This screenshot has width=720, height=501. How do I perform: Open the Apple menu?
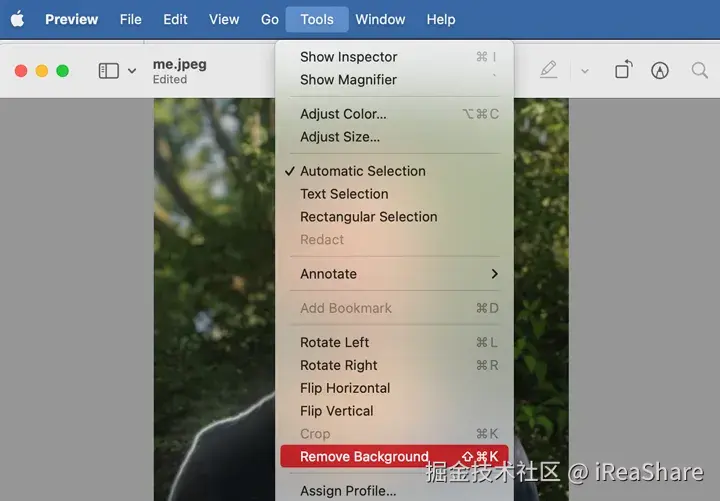17,19
